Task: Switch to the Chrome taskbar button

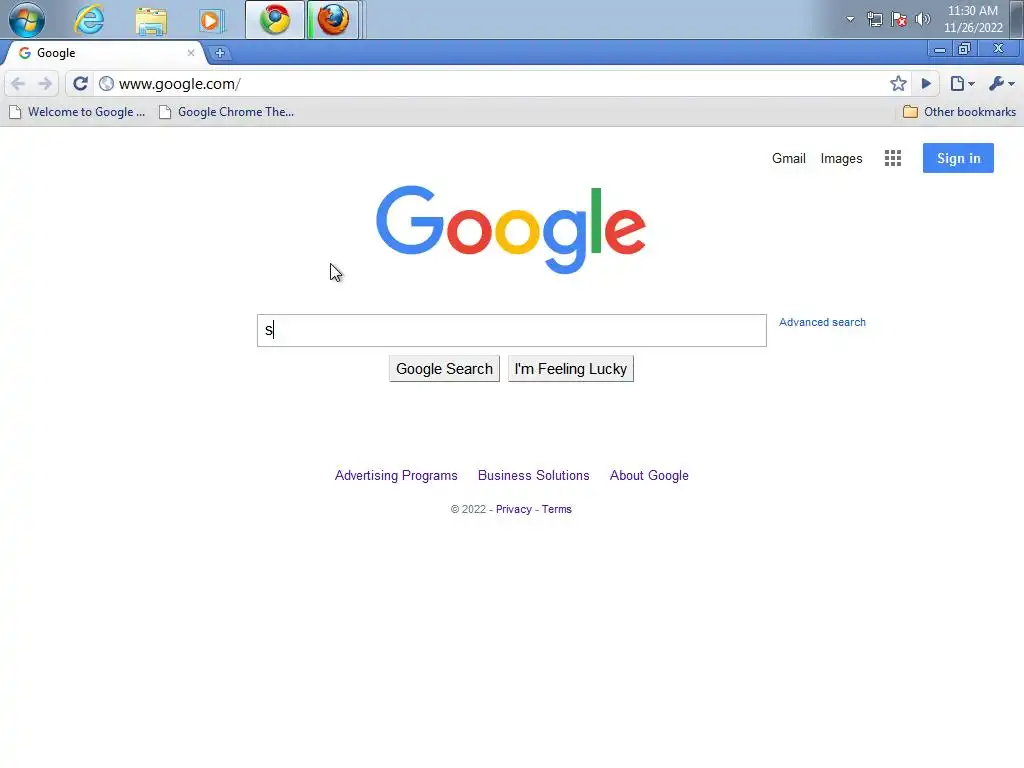Action: (275, 20)
